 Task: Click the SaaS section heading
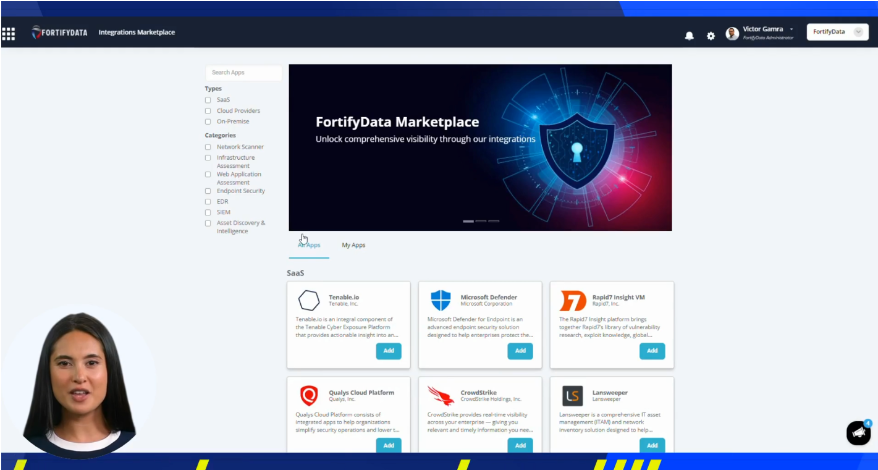(x=296, y=273)
